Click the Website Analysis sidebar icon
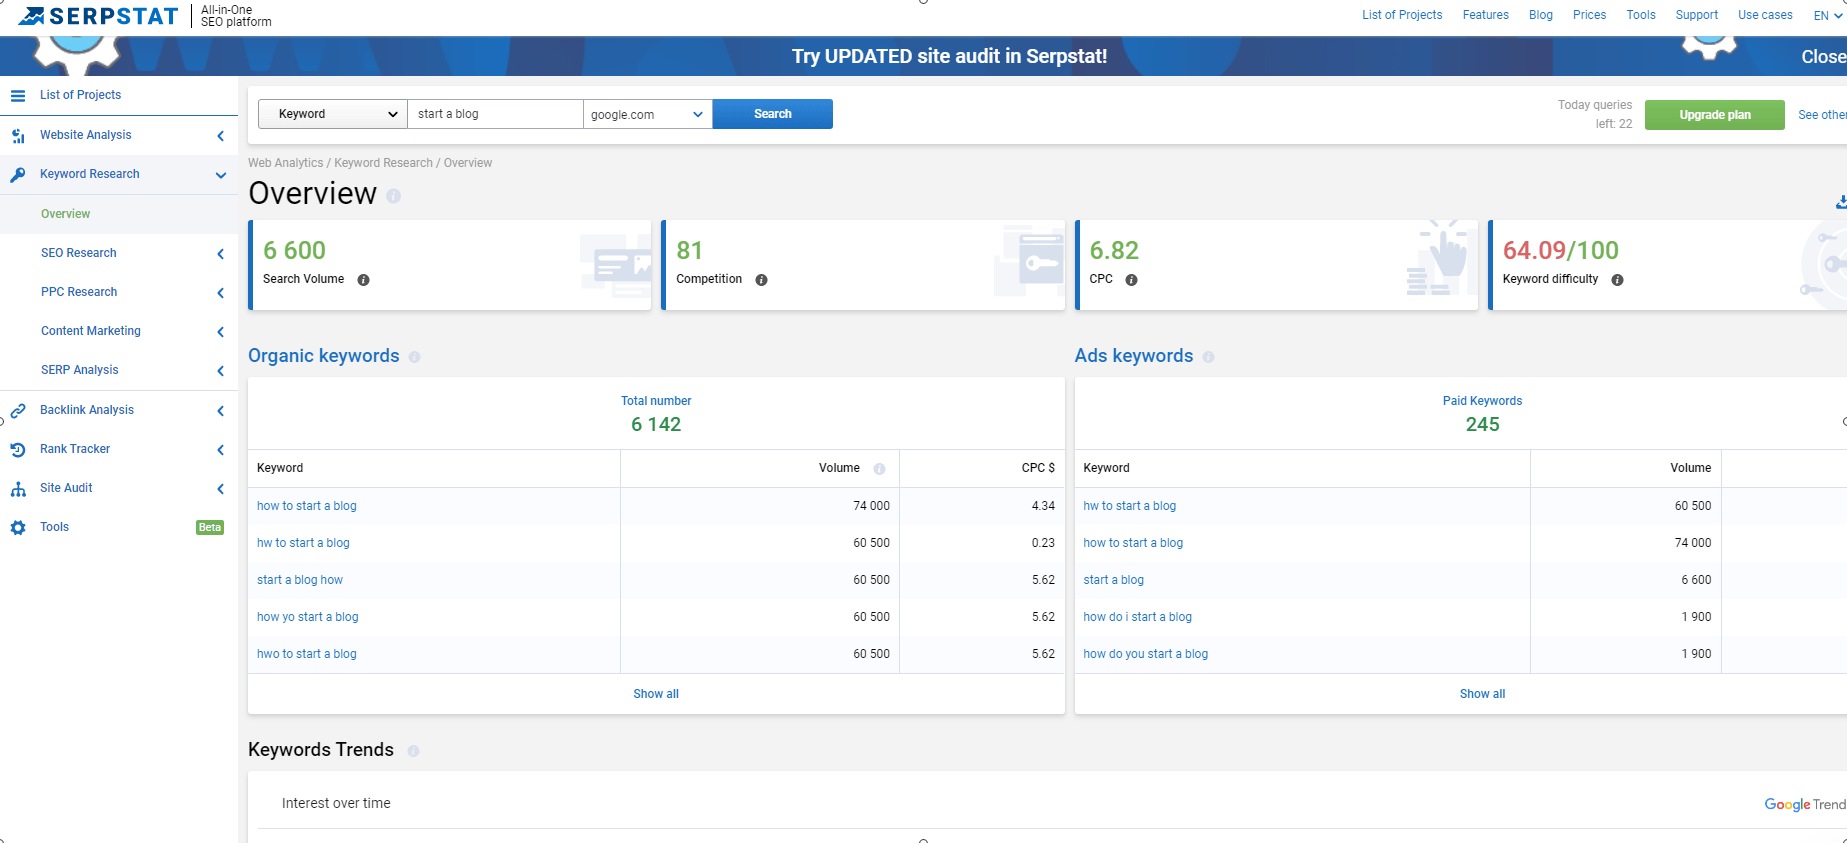This screenshot has width=1847, height=843. tap(18, 136)
